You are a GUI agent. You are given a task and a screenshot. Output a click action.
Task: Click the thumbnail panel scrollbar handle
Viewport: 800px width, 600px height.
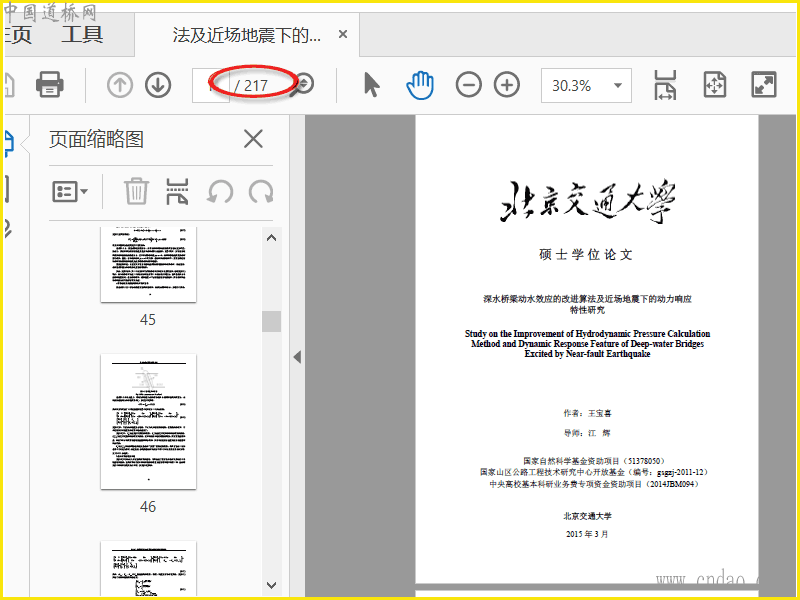pyautogui.click(x=271, y=321)
